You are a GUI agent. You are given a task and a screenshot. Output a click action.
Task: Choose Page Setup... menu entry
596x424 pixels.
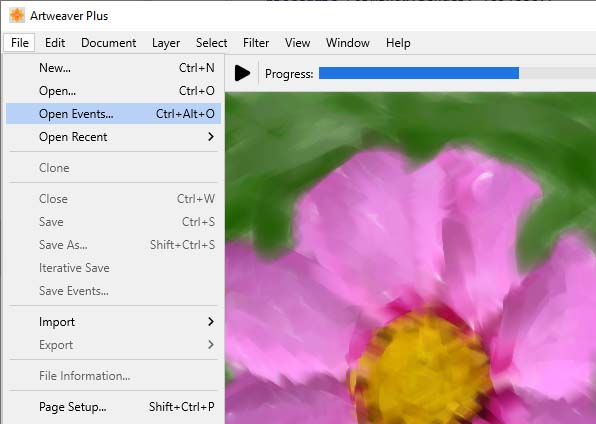113,407
